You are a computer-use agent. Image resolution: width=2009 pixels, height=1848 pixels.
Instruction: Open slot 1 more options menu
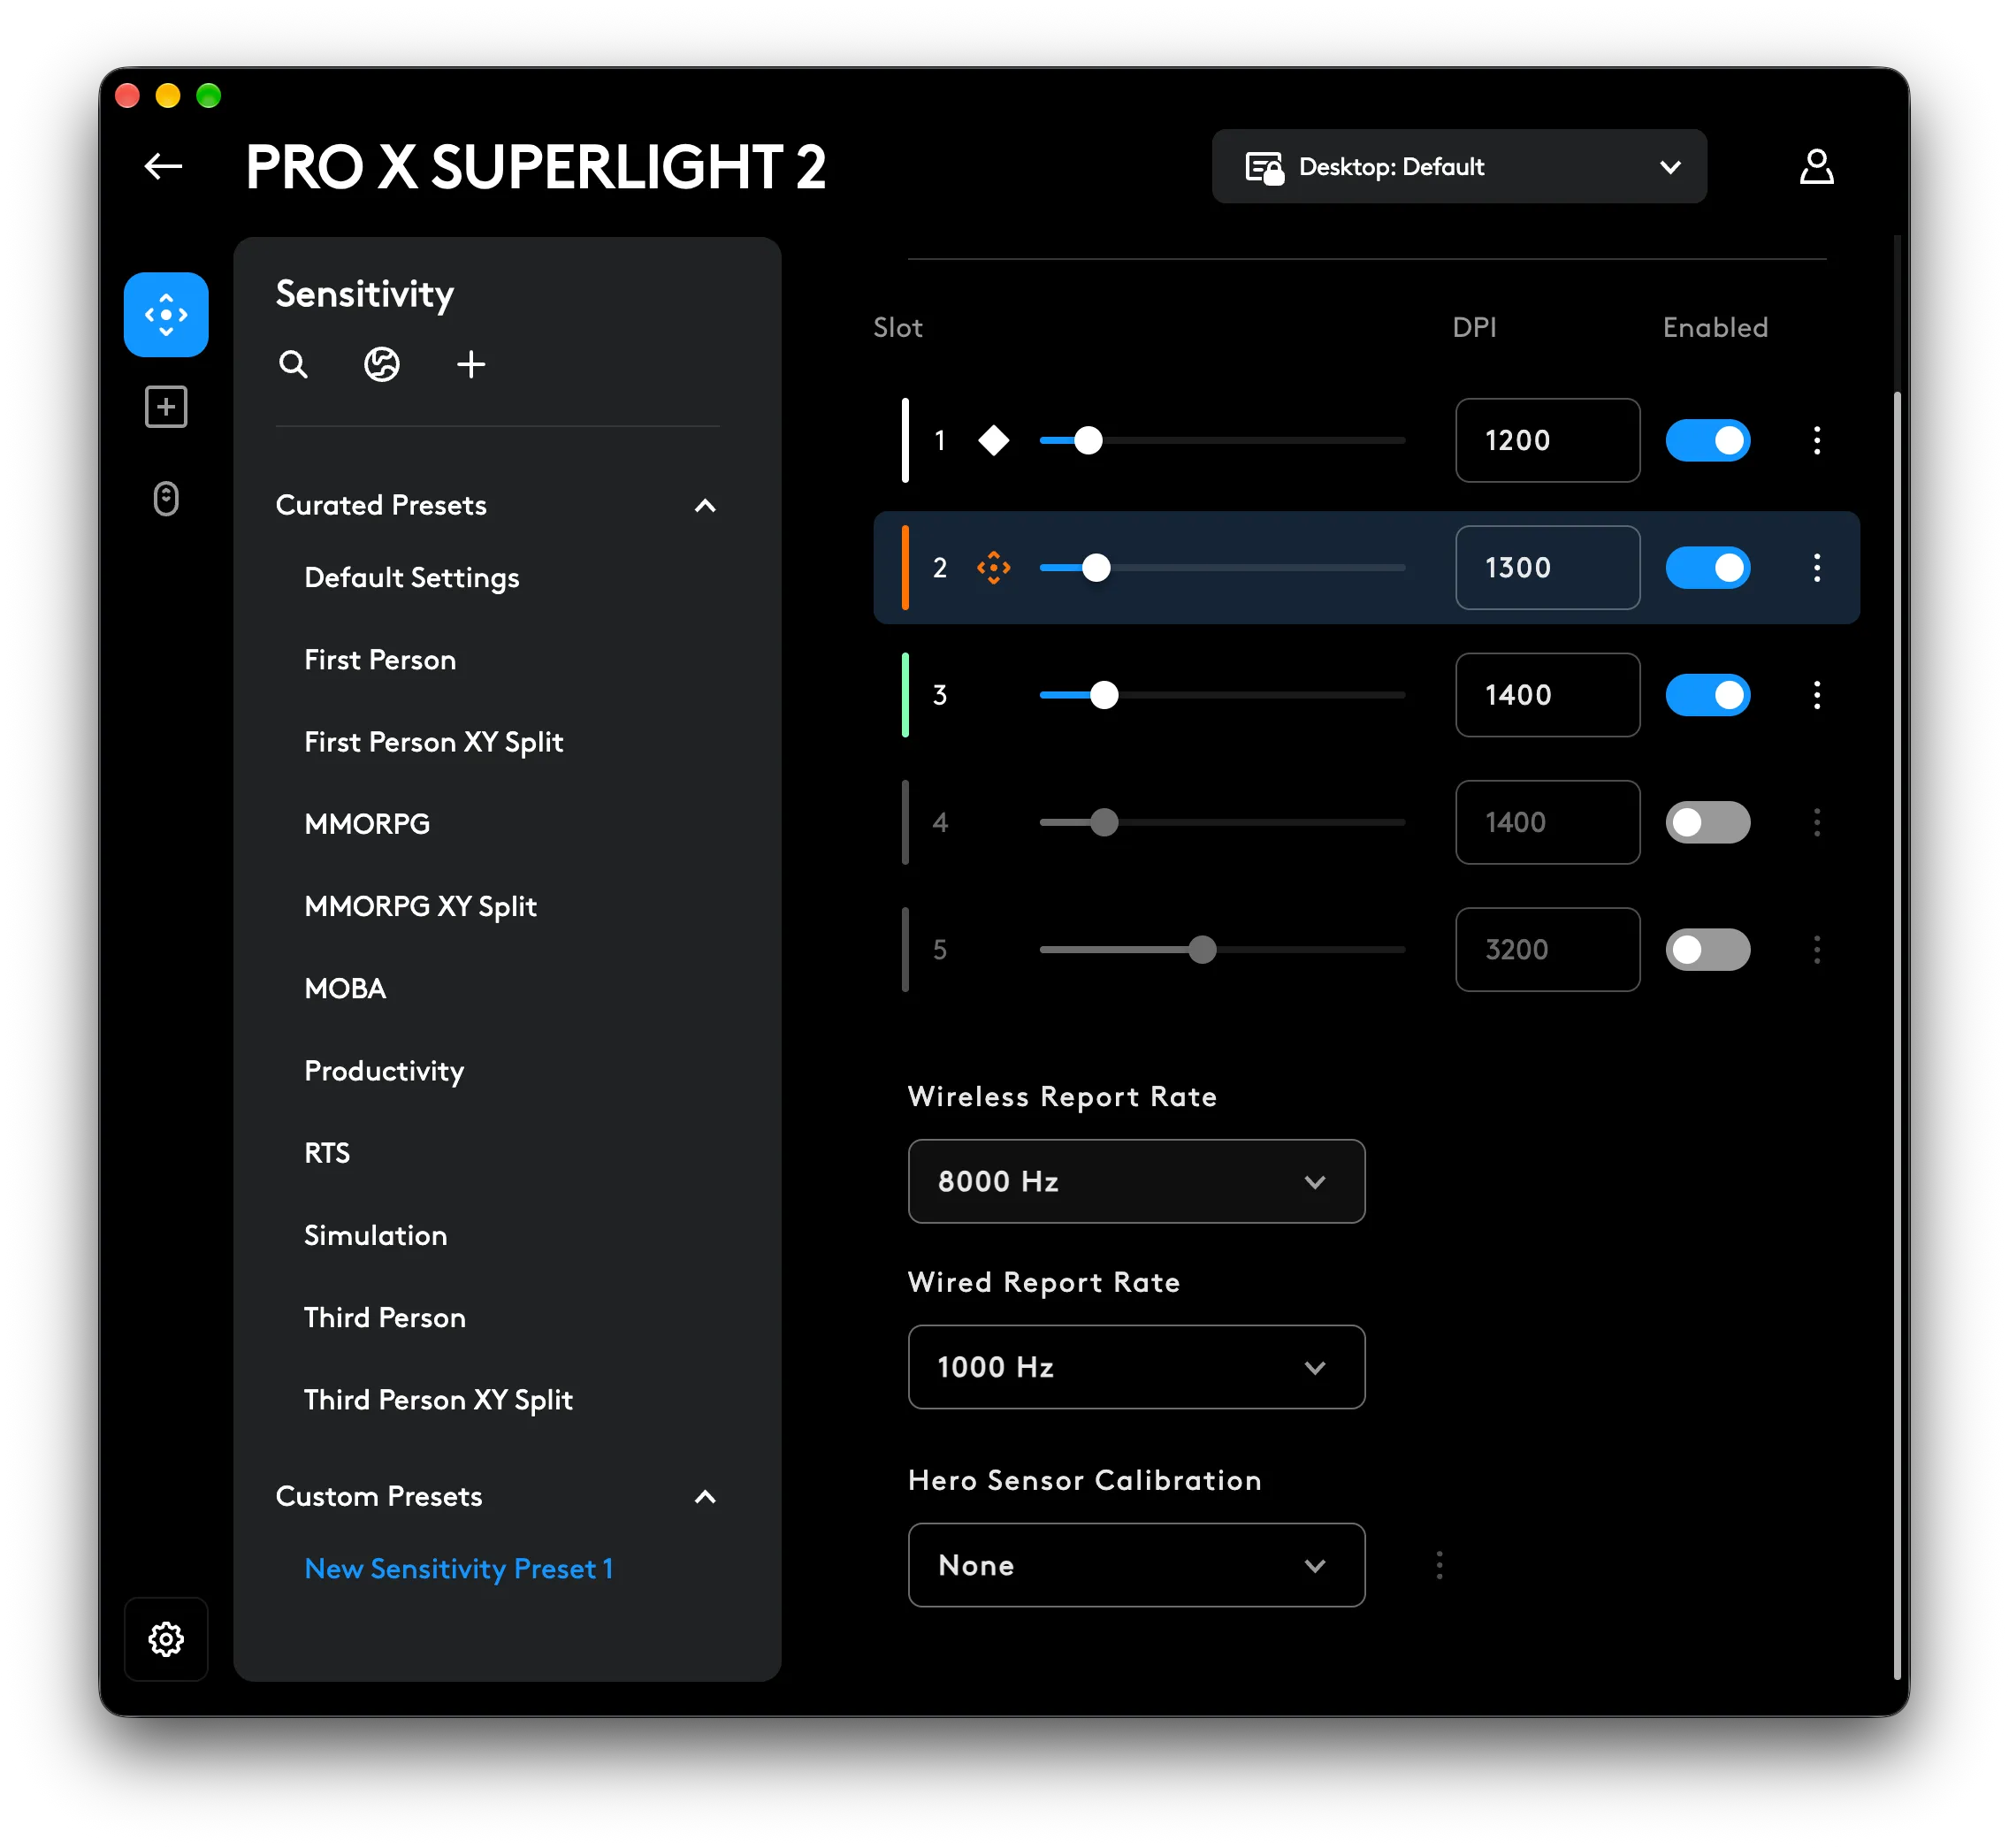click(1816, 440)
